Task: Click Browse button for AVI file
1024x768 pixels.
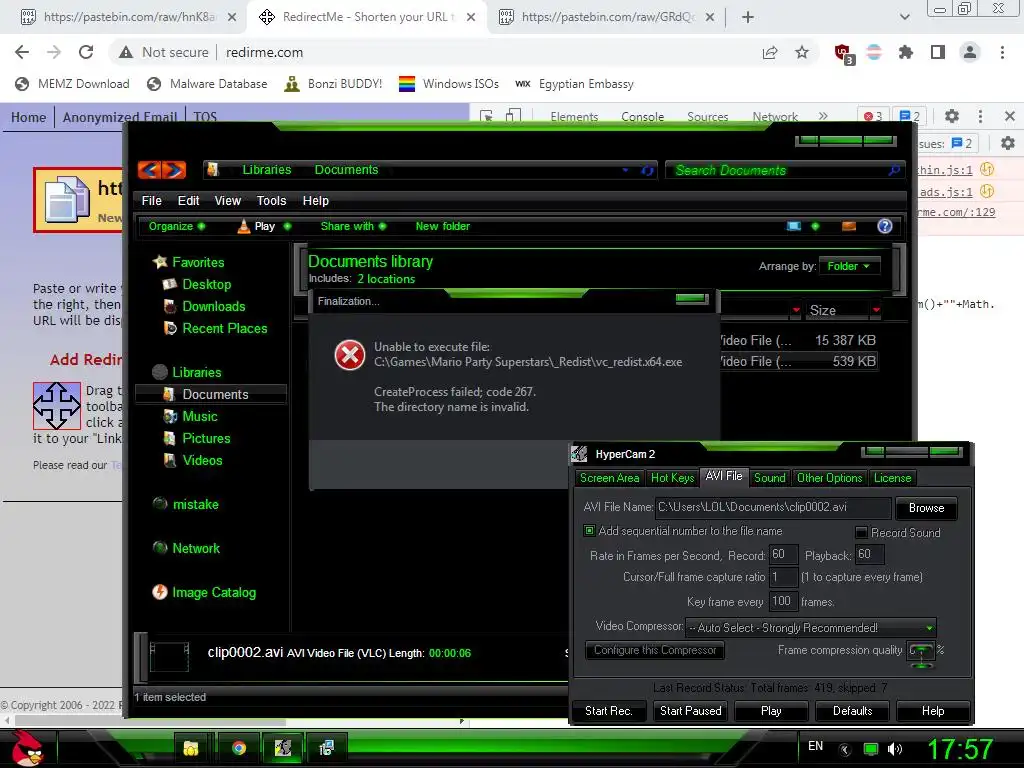Action: coord(926,507)
